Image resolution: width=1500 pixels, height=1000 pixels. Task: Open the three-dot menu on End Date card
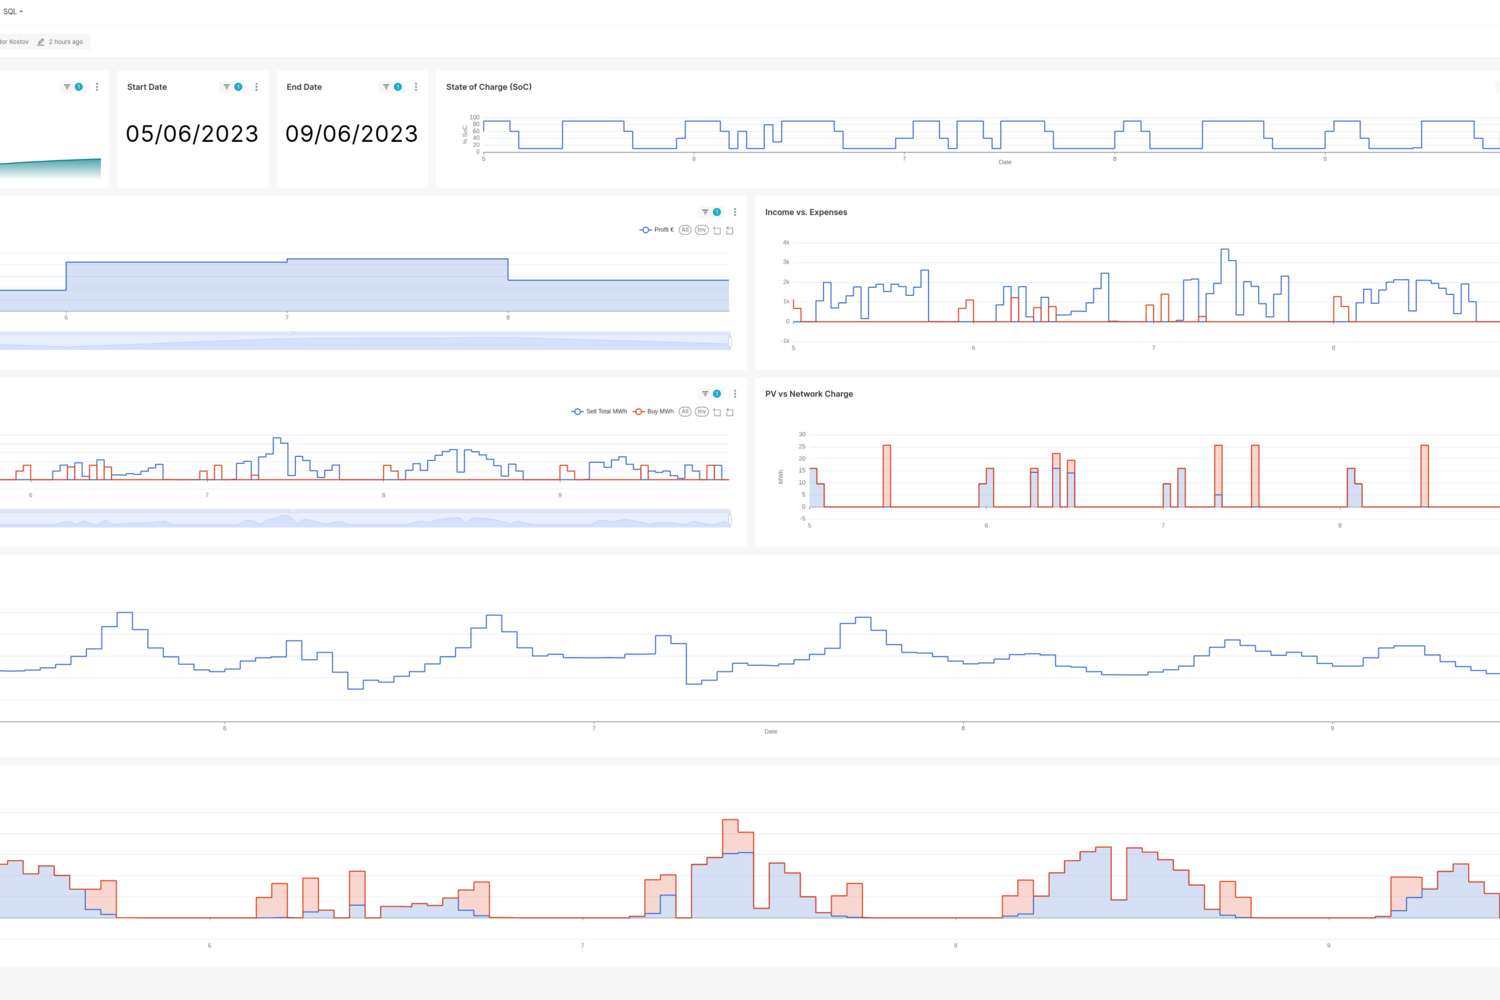416,87
